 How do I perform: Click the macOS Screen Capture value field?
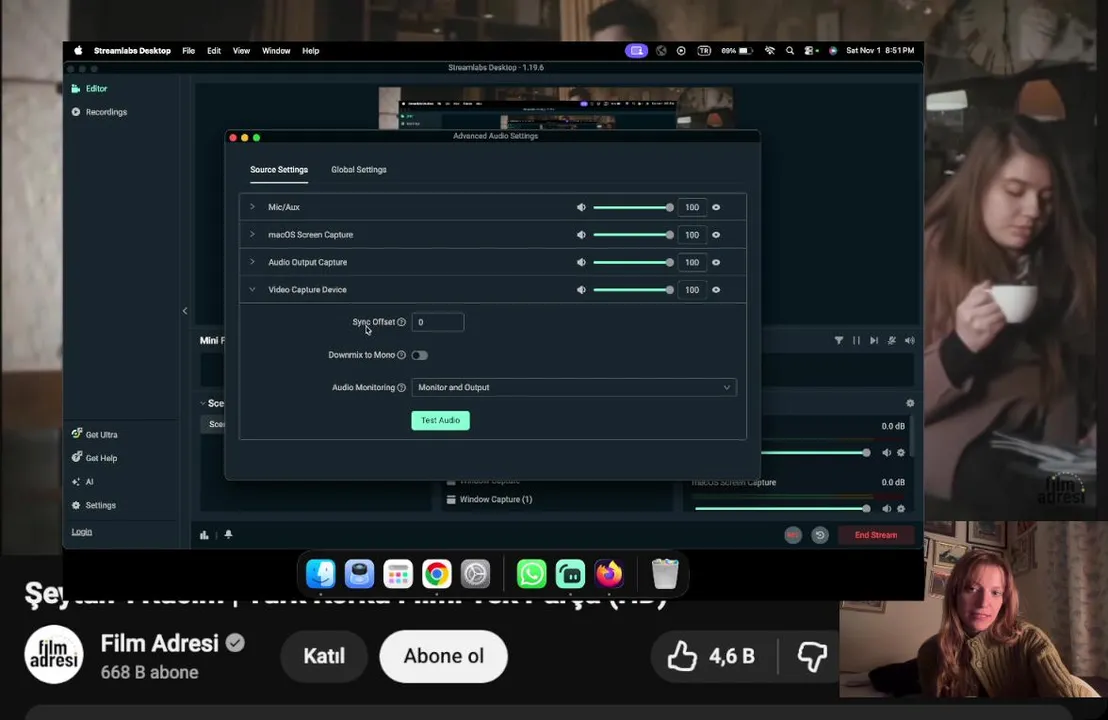point(692,235)
